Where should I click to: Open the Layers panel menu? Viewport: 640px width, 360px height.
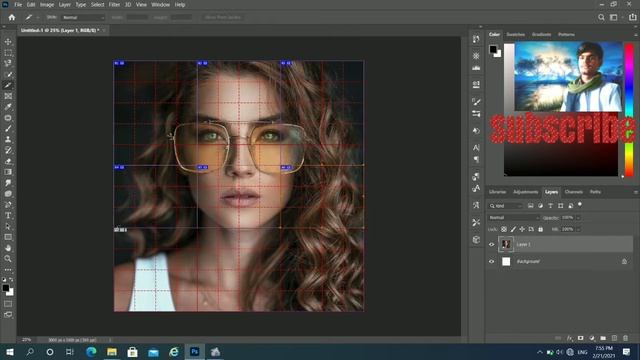[636, 192]
